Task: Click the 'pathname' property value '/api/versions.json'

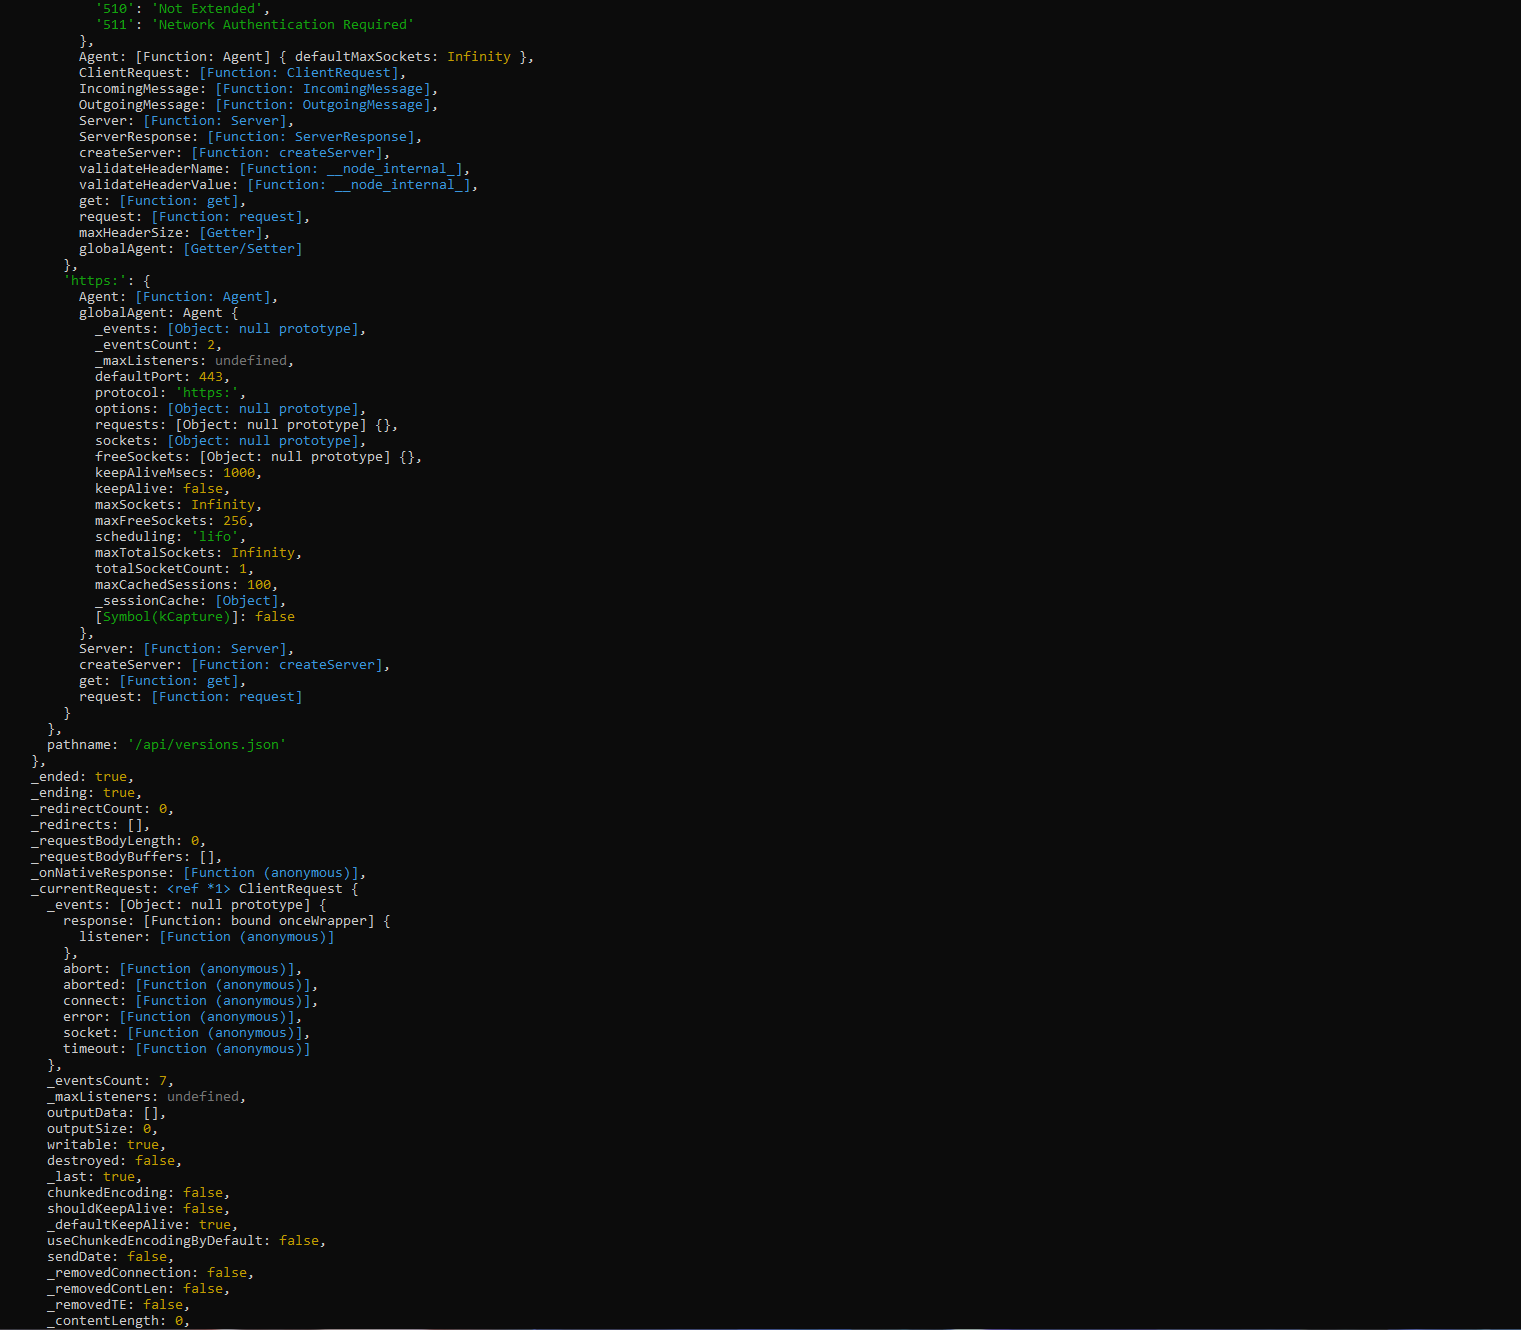Action: pos(206,744)
